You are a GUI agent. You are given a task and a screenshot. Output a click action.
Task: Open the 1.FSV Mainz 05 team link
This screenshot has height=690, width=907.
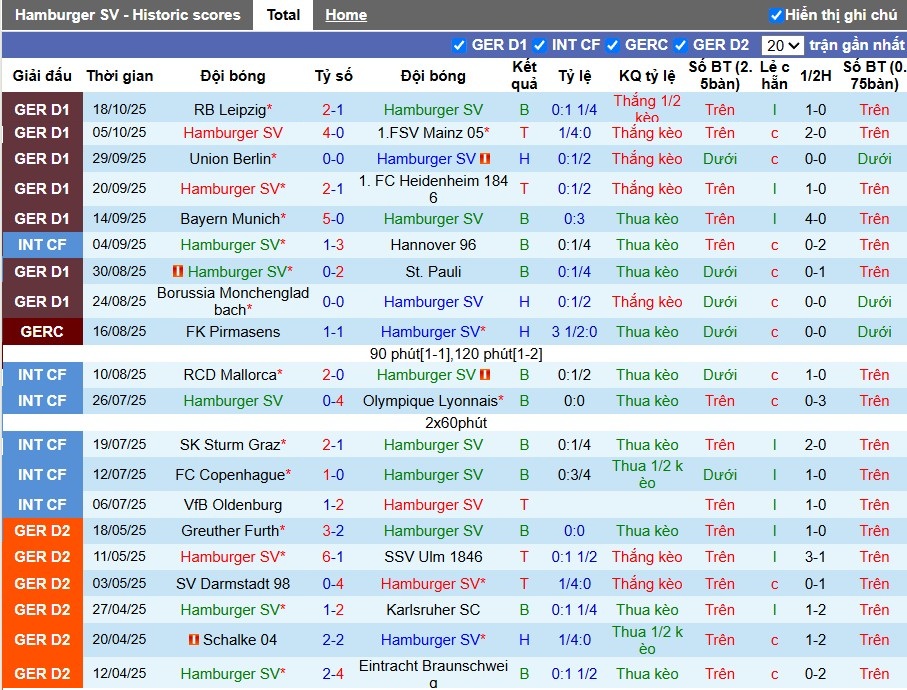click(x=430, y=133)
